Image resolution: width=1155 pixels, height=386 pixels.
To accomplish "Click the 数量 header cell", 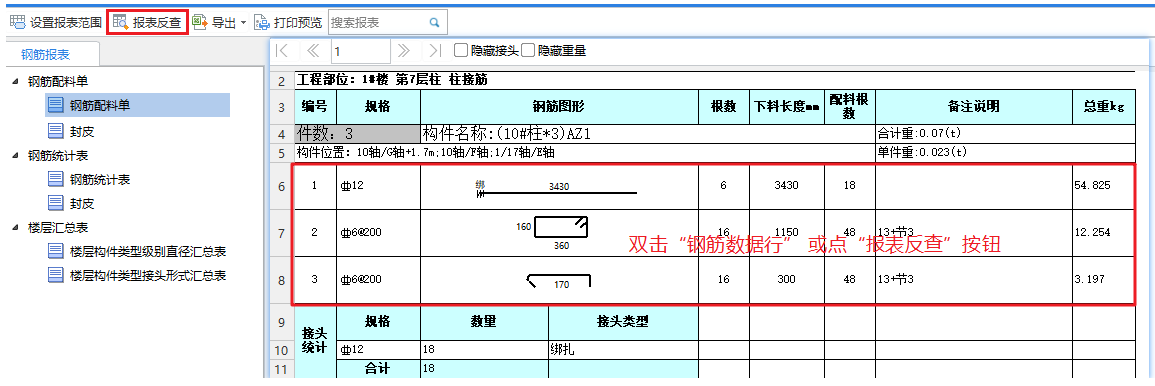I will click(x=485, y=322).
